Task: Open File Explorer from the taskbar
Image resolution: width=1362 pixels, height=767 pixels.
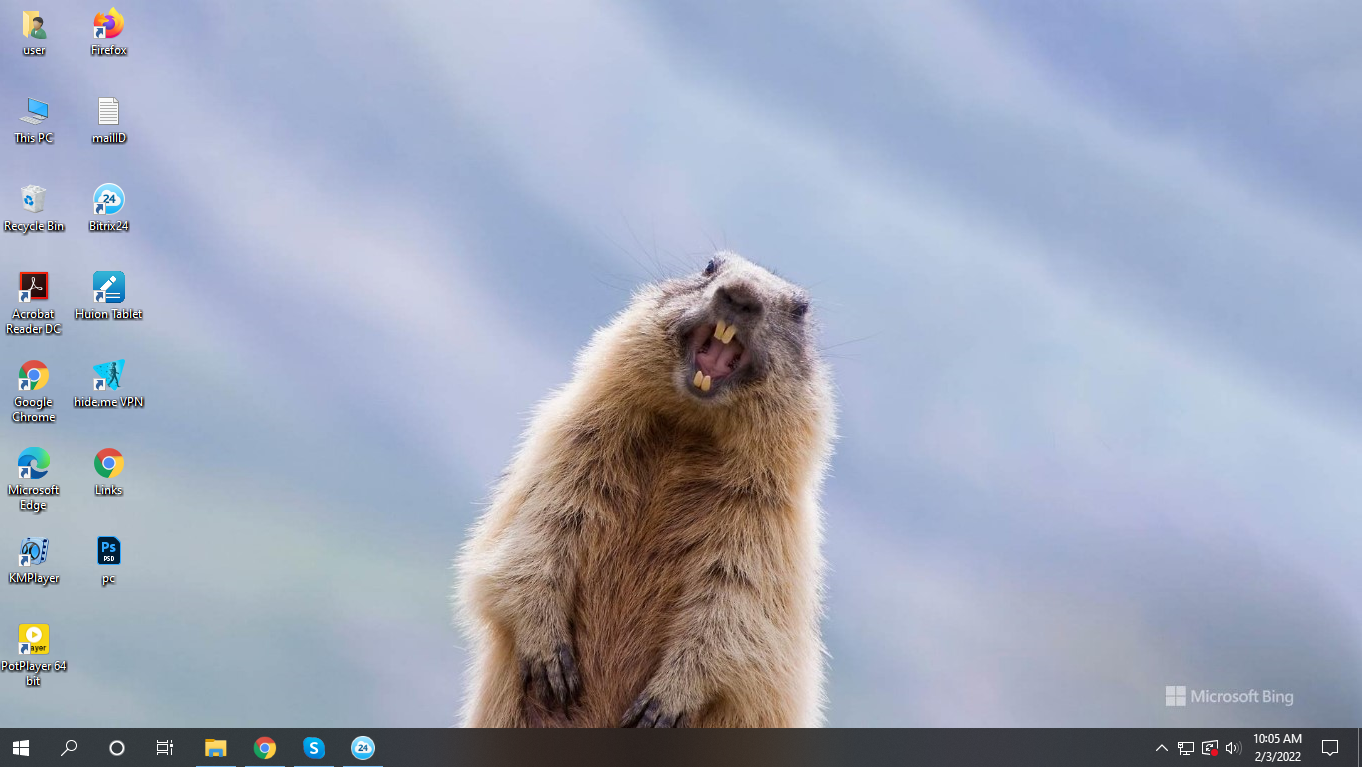Action: [x=215, y=748]
